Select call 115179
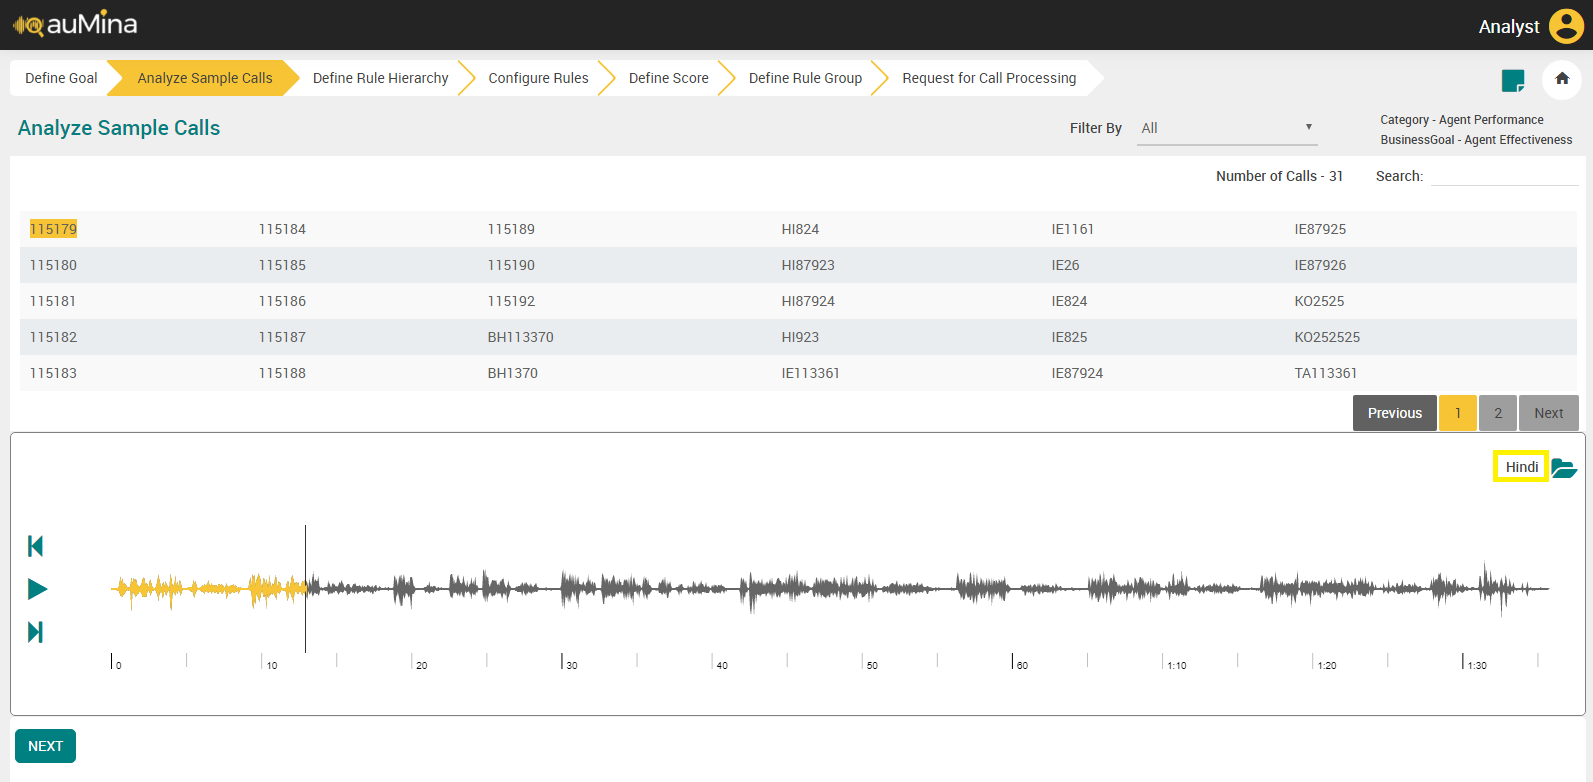The image size is (1593, 782). (x=53, y=229)
